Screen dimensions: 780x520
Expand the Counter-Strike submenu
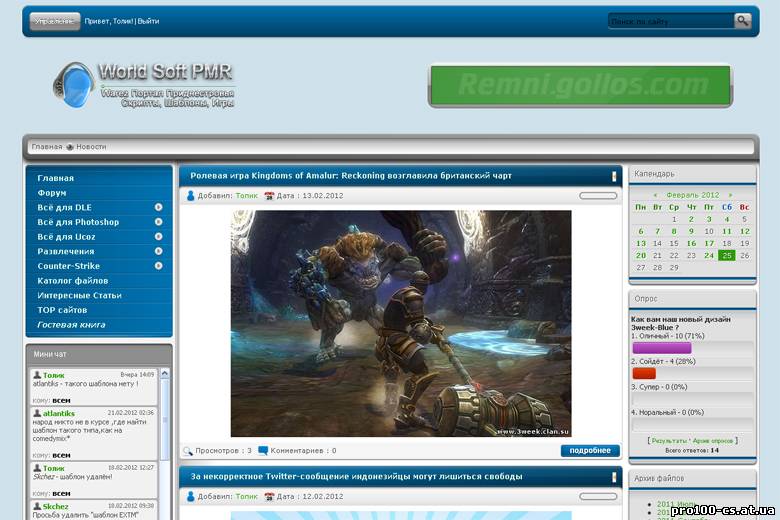click(158, 266)
